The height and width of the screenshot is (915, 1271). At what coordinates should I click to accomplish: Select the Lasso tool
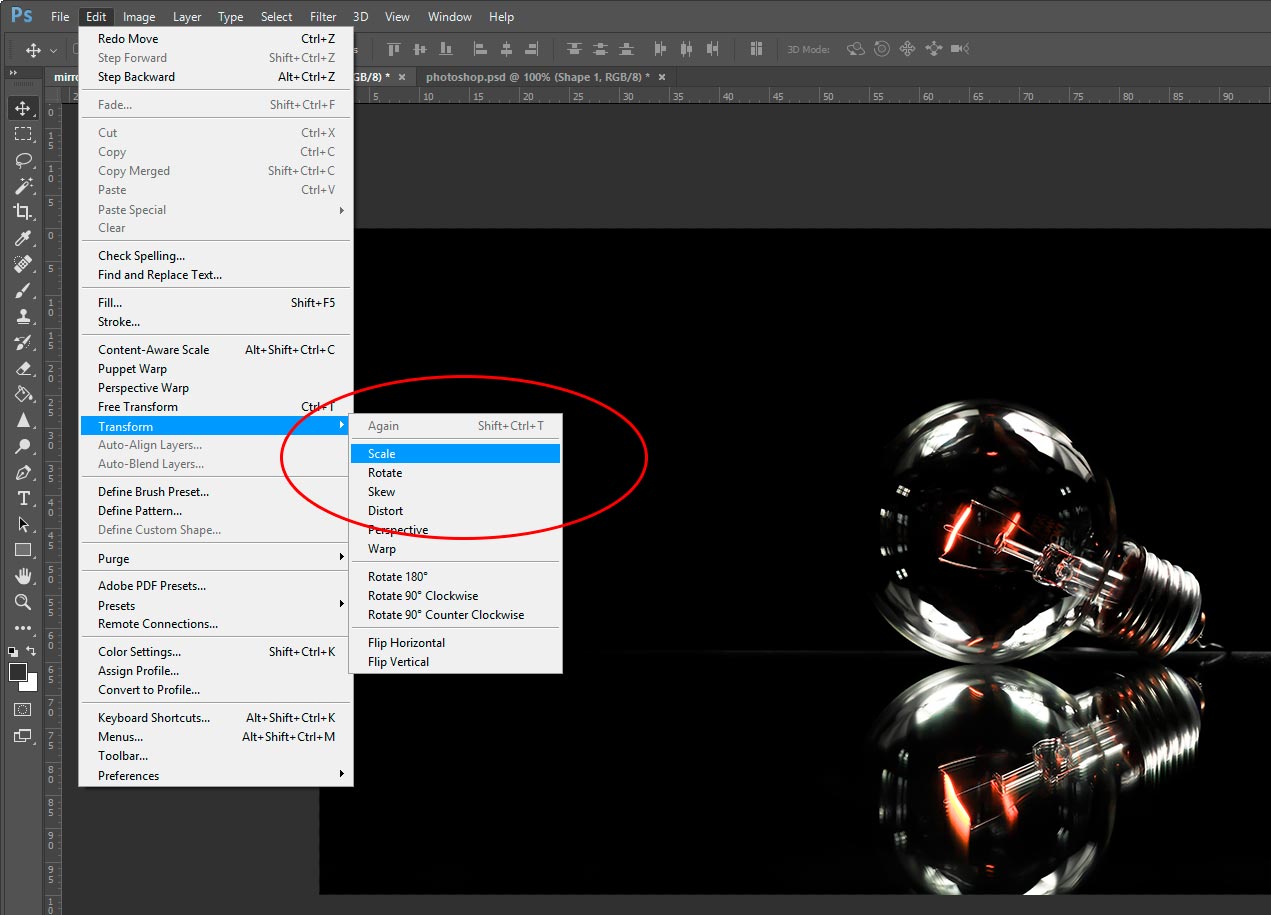pos(23,160)
